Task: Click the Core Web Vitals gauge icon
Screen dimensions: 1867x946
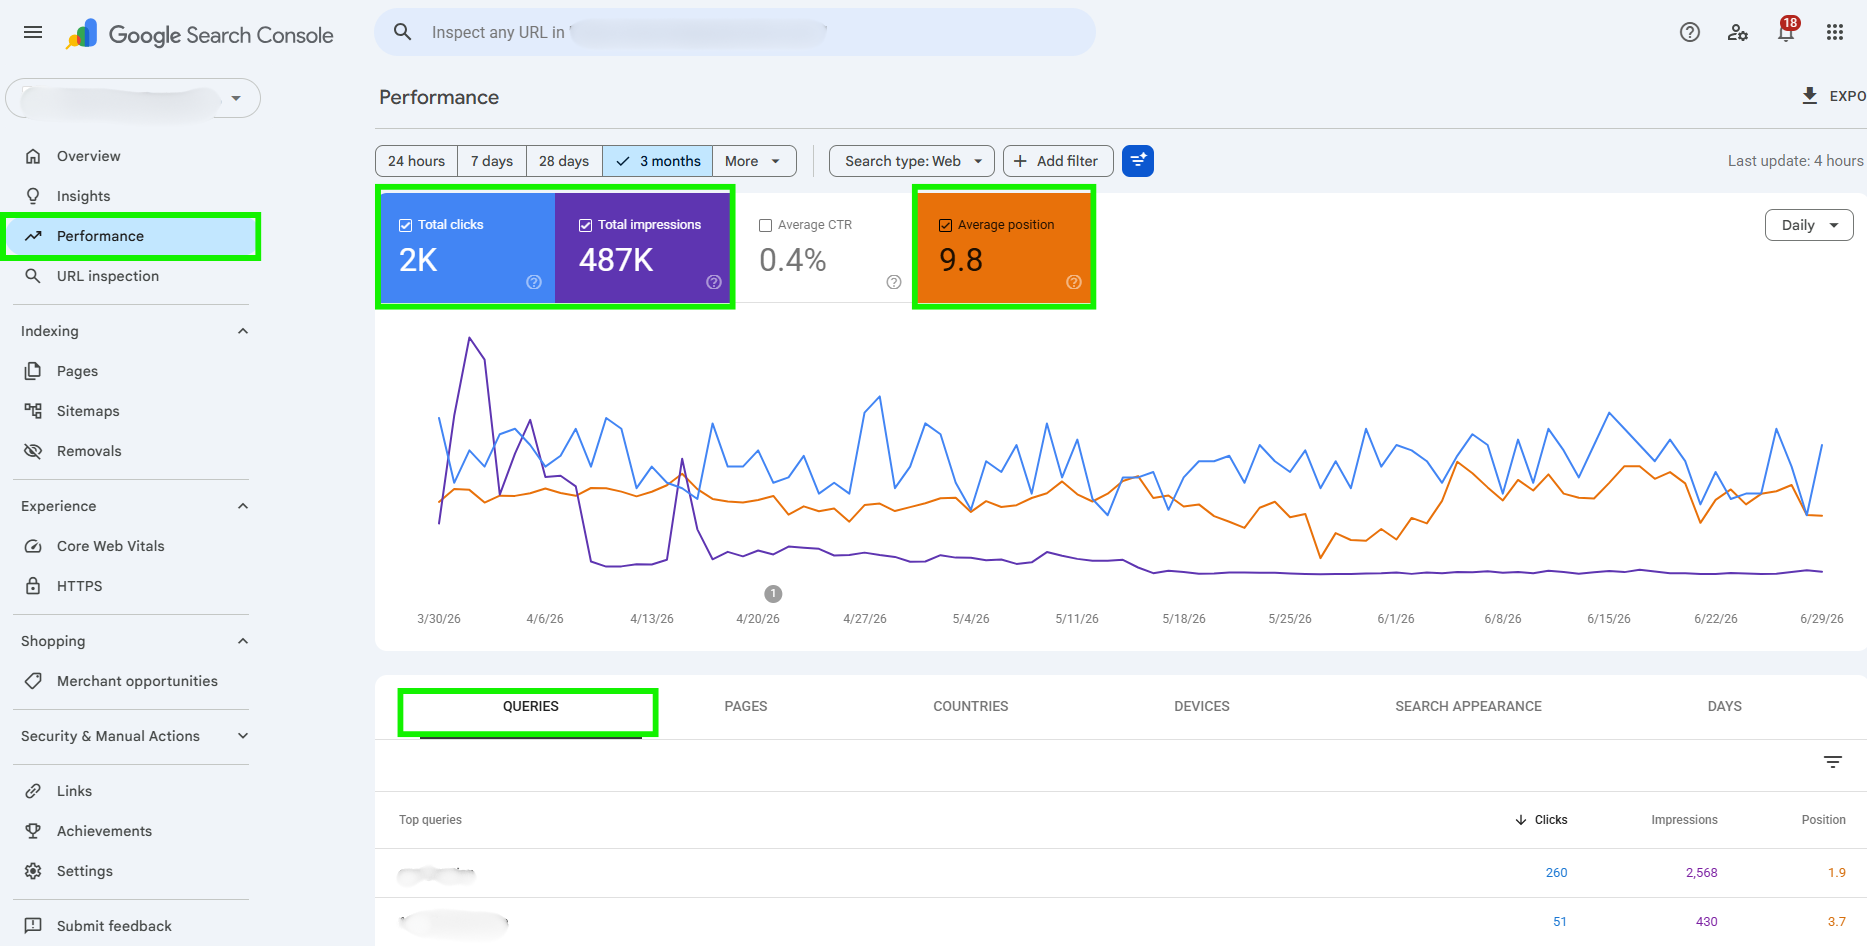Action: coord(33,546)
